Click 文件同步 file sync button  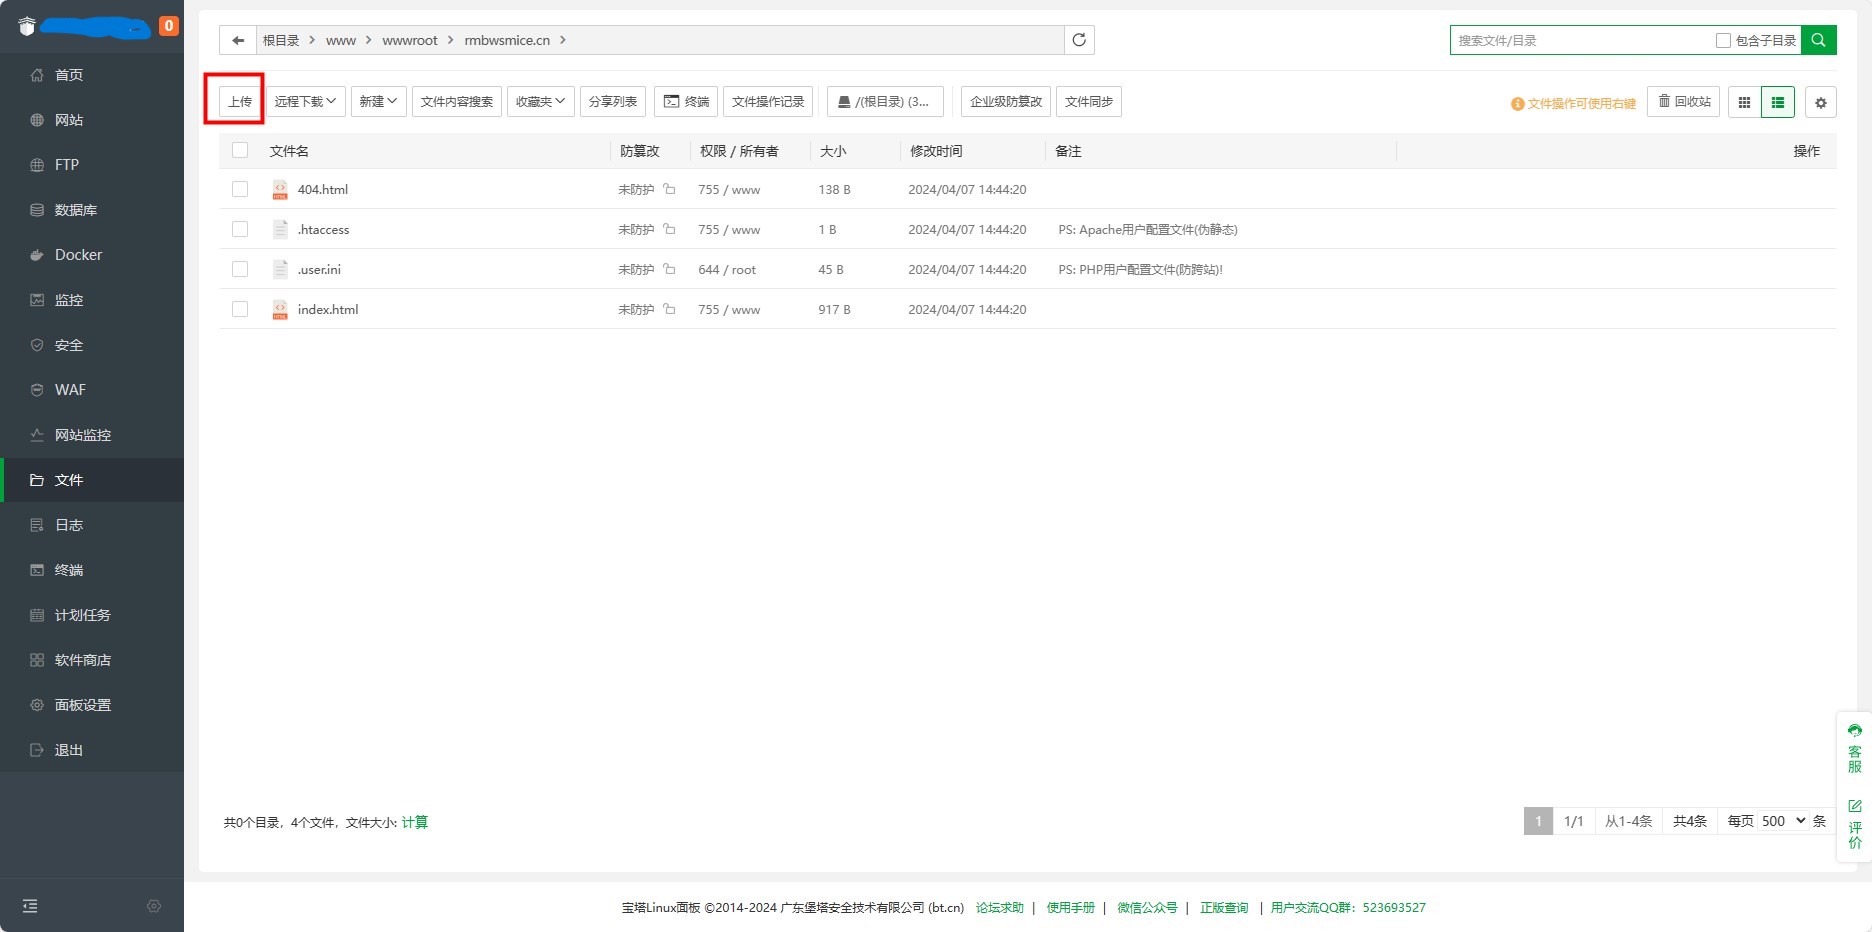coord(1089,101)
